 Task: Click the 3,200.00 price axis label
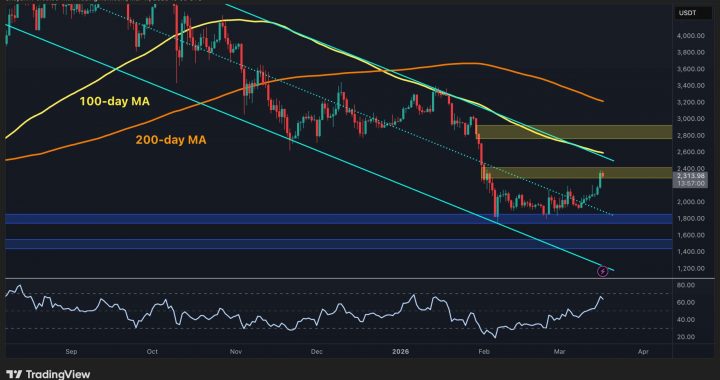coord(692,102)
